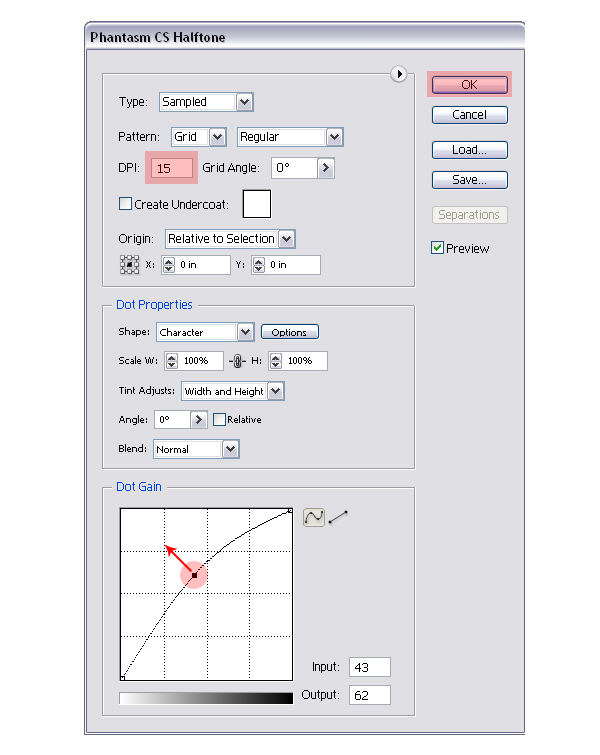This screenshot has height=755, width=600.
Task: Click the Y offset value field
Action: 292,265
